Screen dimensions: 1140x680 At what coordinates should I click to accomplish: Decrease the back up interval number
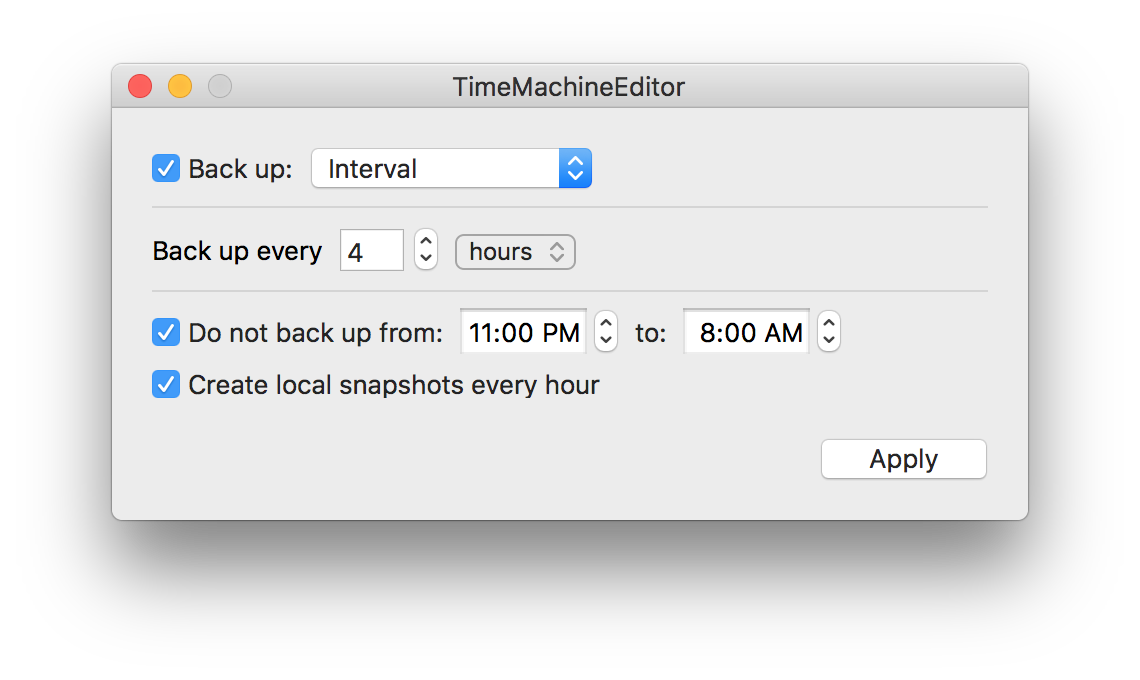[426, 259]
